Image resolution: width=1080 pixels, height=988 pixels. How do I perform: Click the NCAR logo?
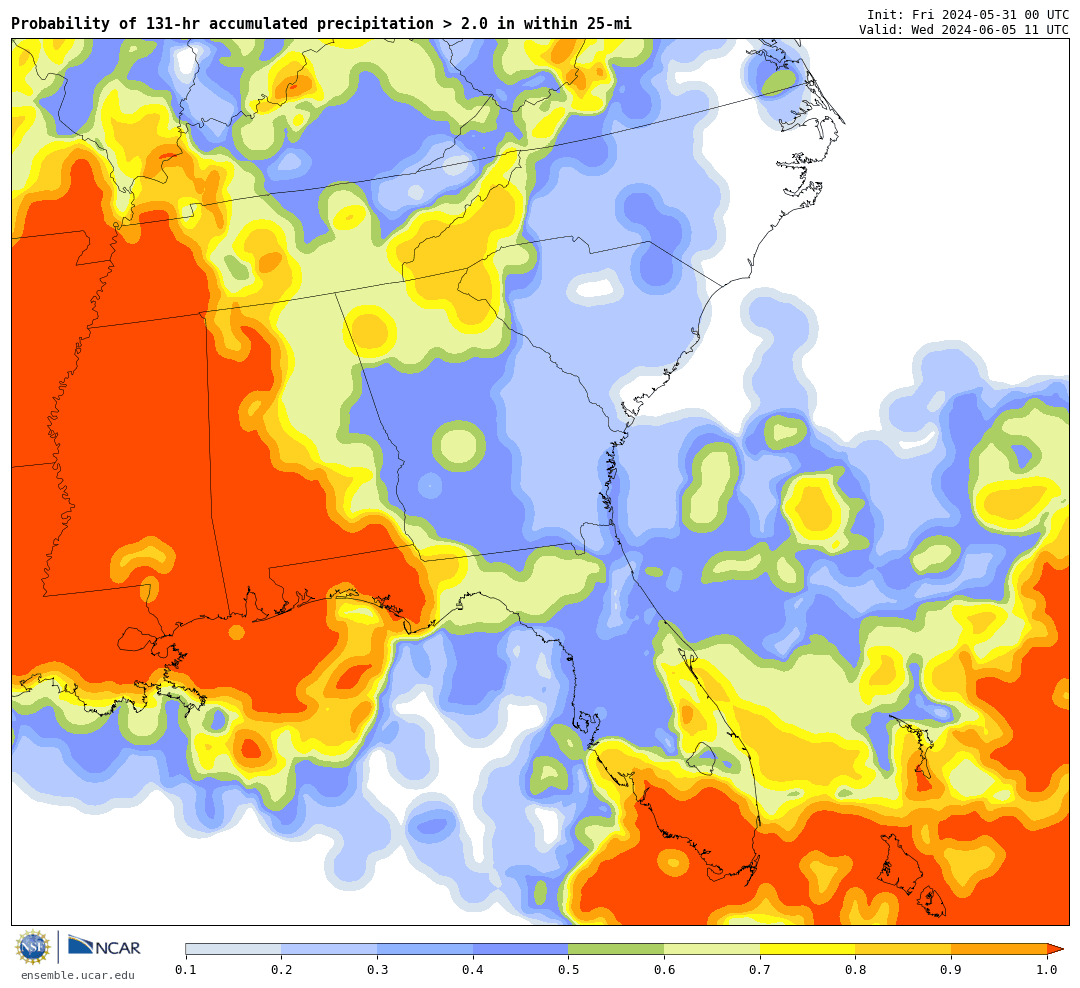click(x=104, y=946)
